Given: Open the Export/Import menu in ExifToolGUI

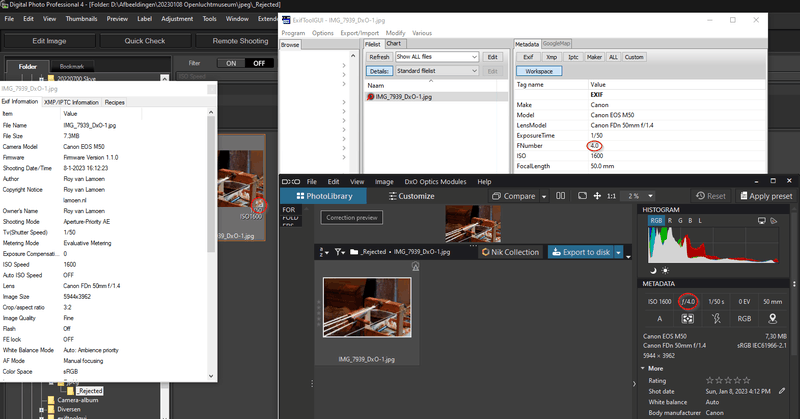Looking at the screenshot, I should tap(359, 33).
